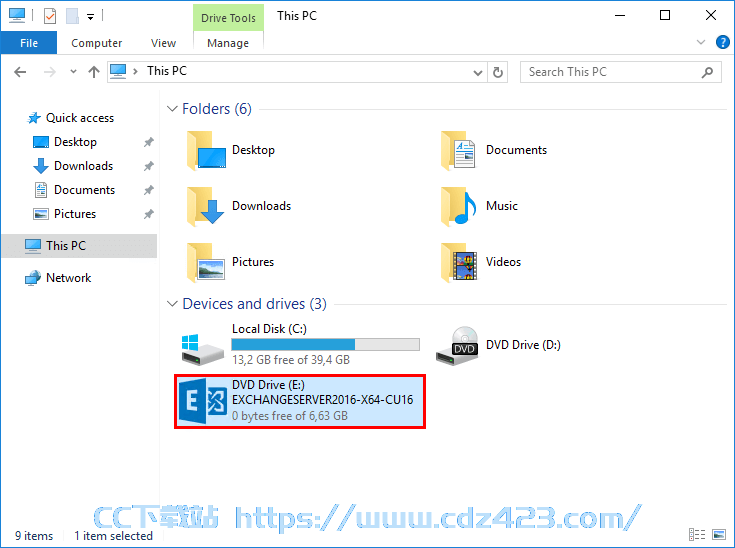Click the EXCHANGESERVER2016-X64-CU16 label

click(322, 400)
